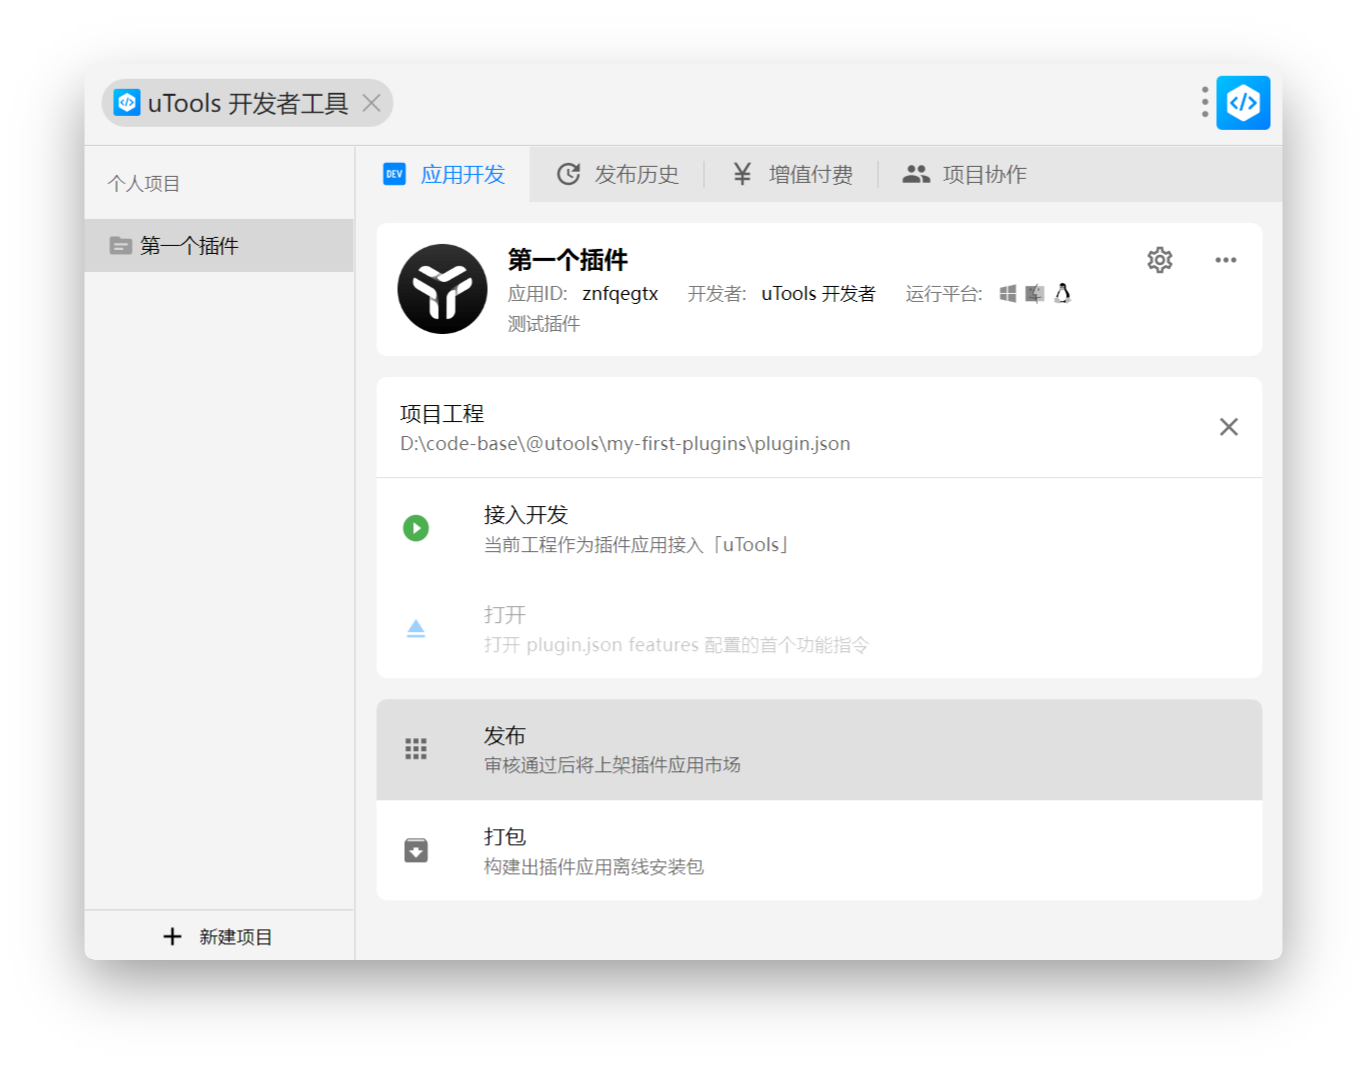Click the Linux penguin platform icon
Viewport: 1367px width, 1068px height.
1062,293
